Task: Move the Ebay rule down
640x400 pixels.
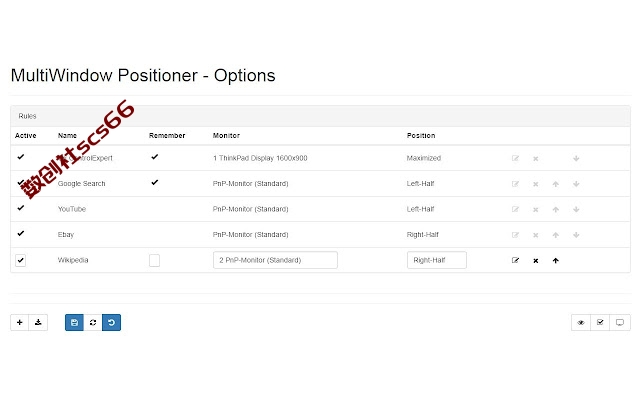Action: 576,235
